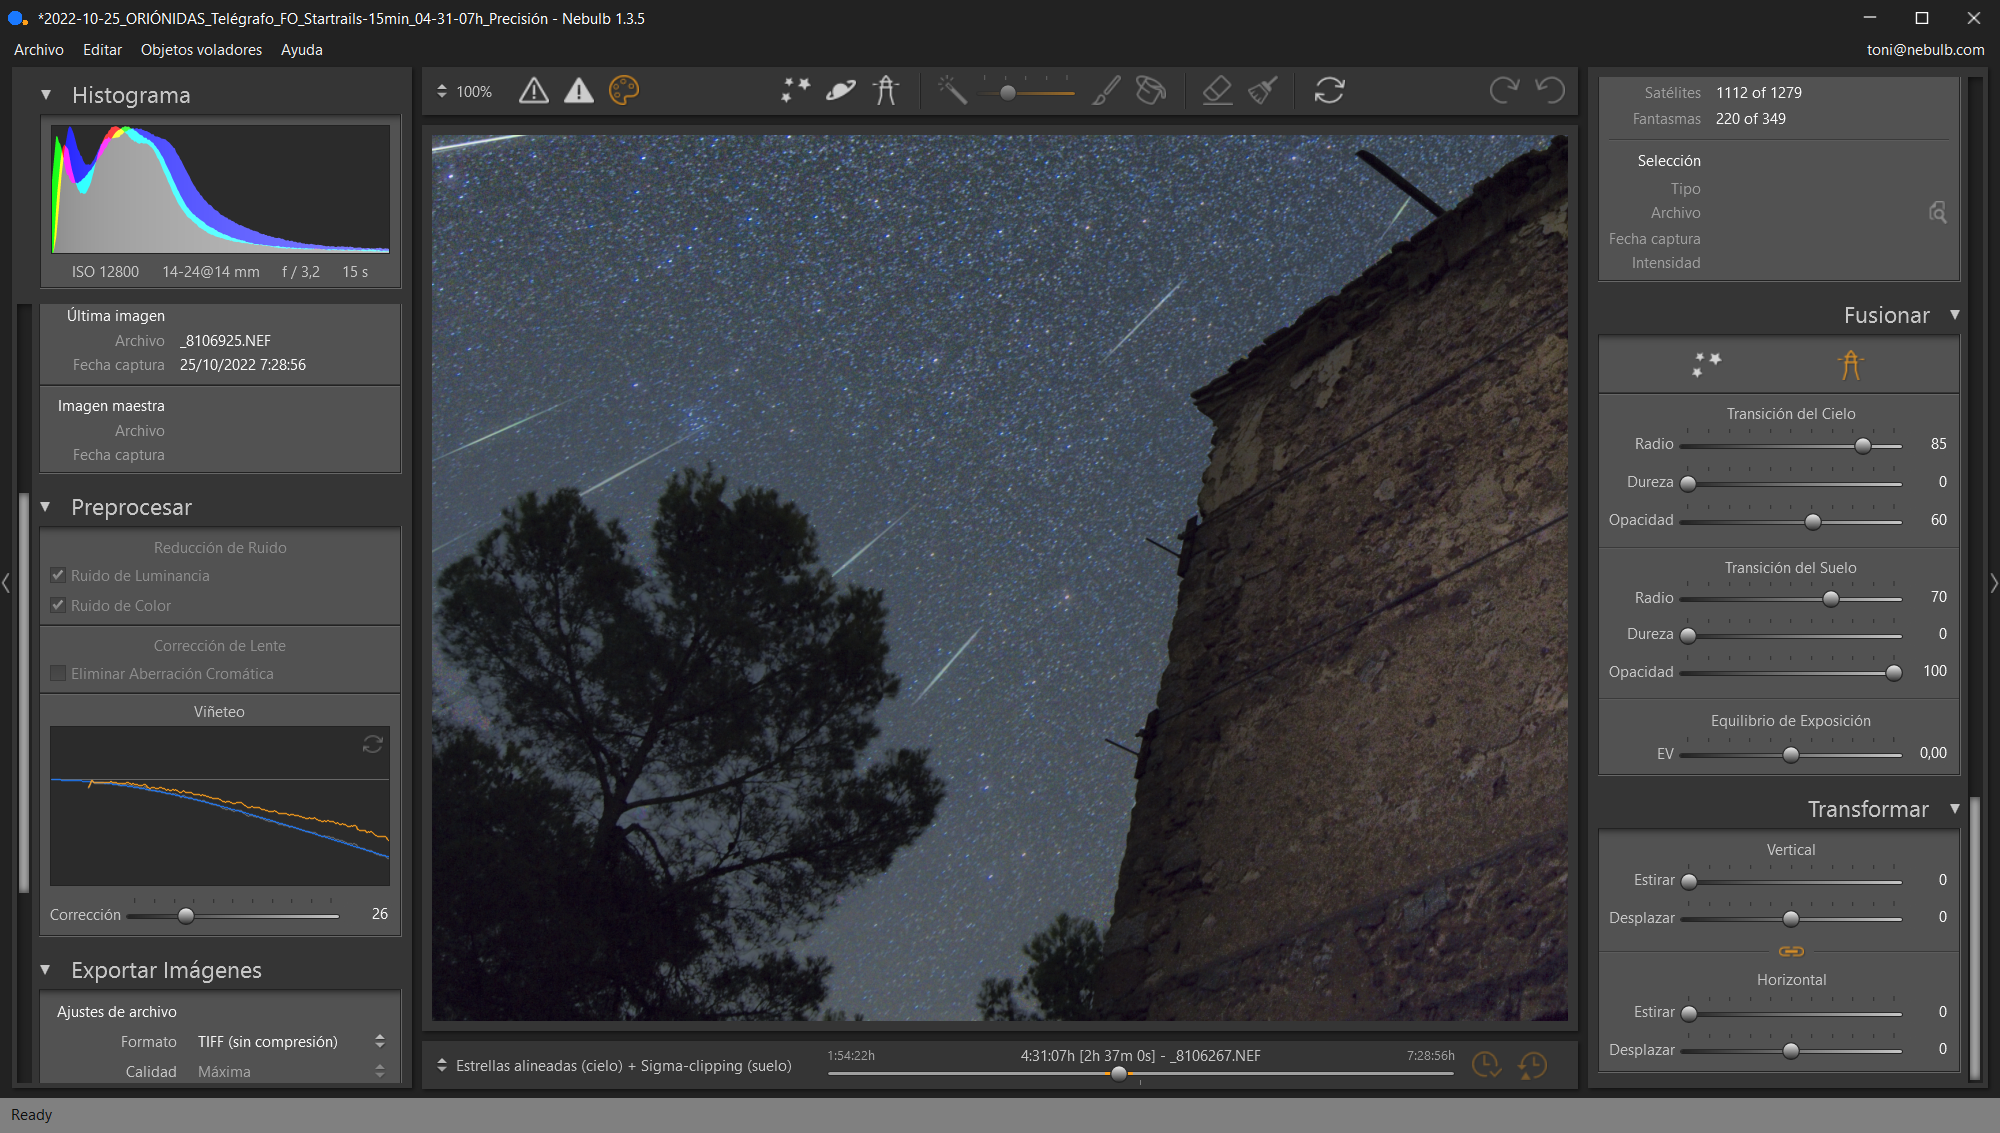Viewport: 2000px width, 1133px height.
Task: Select the tower icon in toolbar
Action: pyautogui.click(x=886, y=91)
